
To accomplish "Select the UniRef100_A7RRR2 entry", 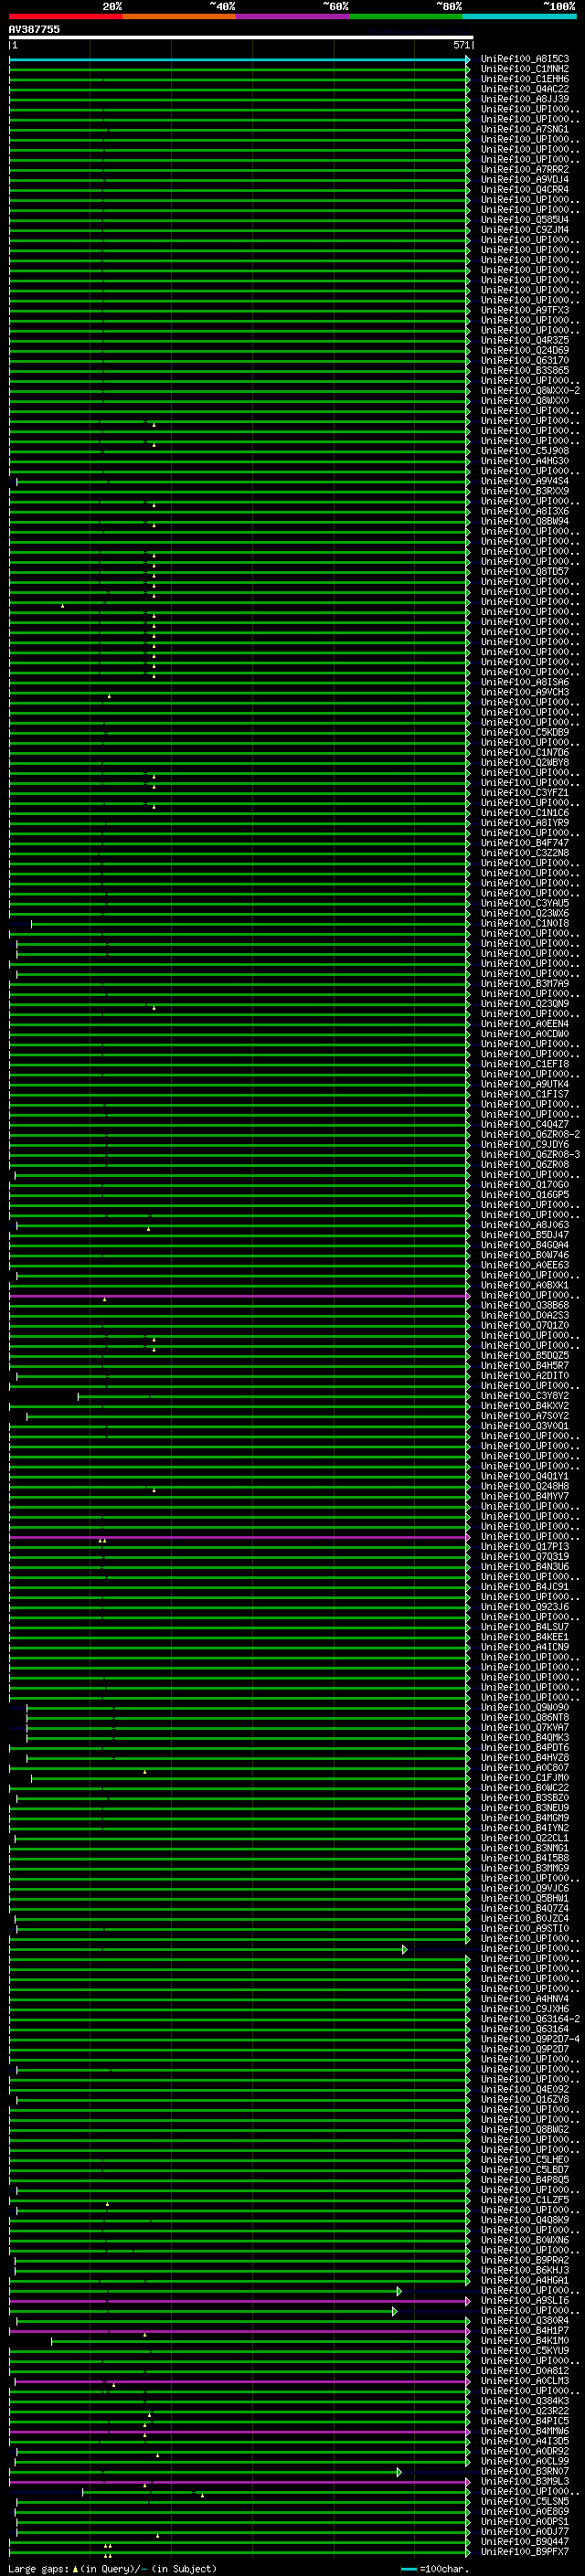I will (525, 170).
